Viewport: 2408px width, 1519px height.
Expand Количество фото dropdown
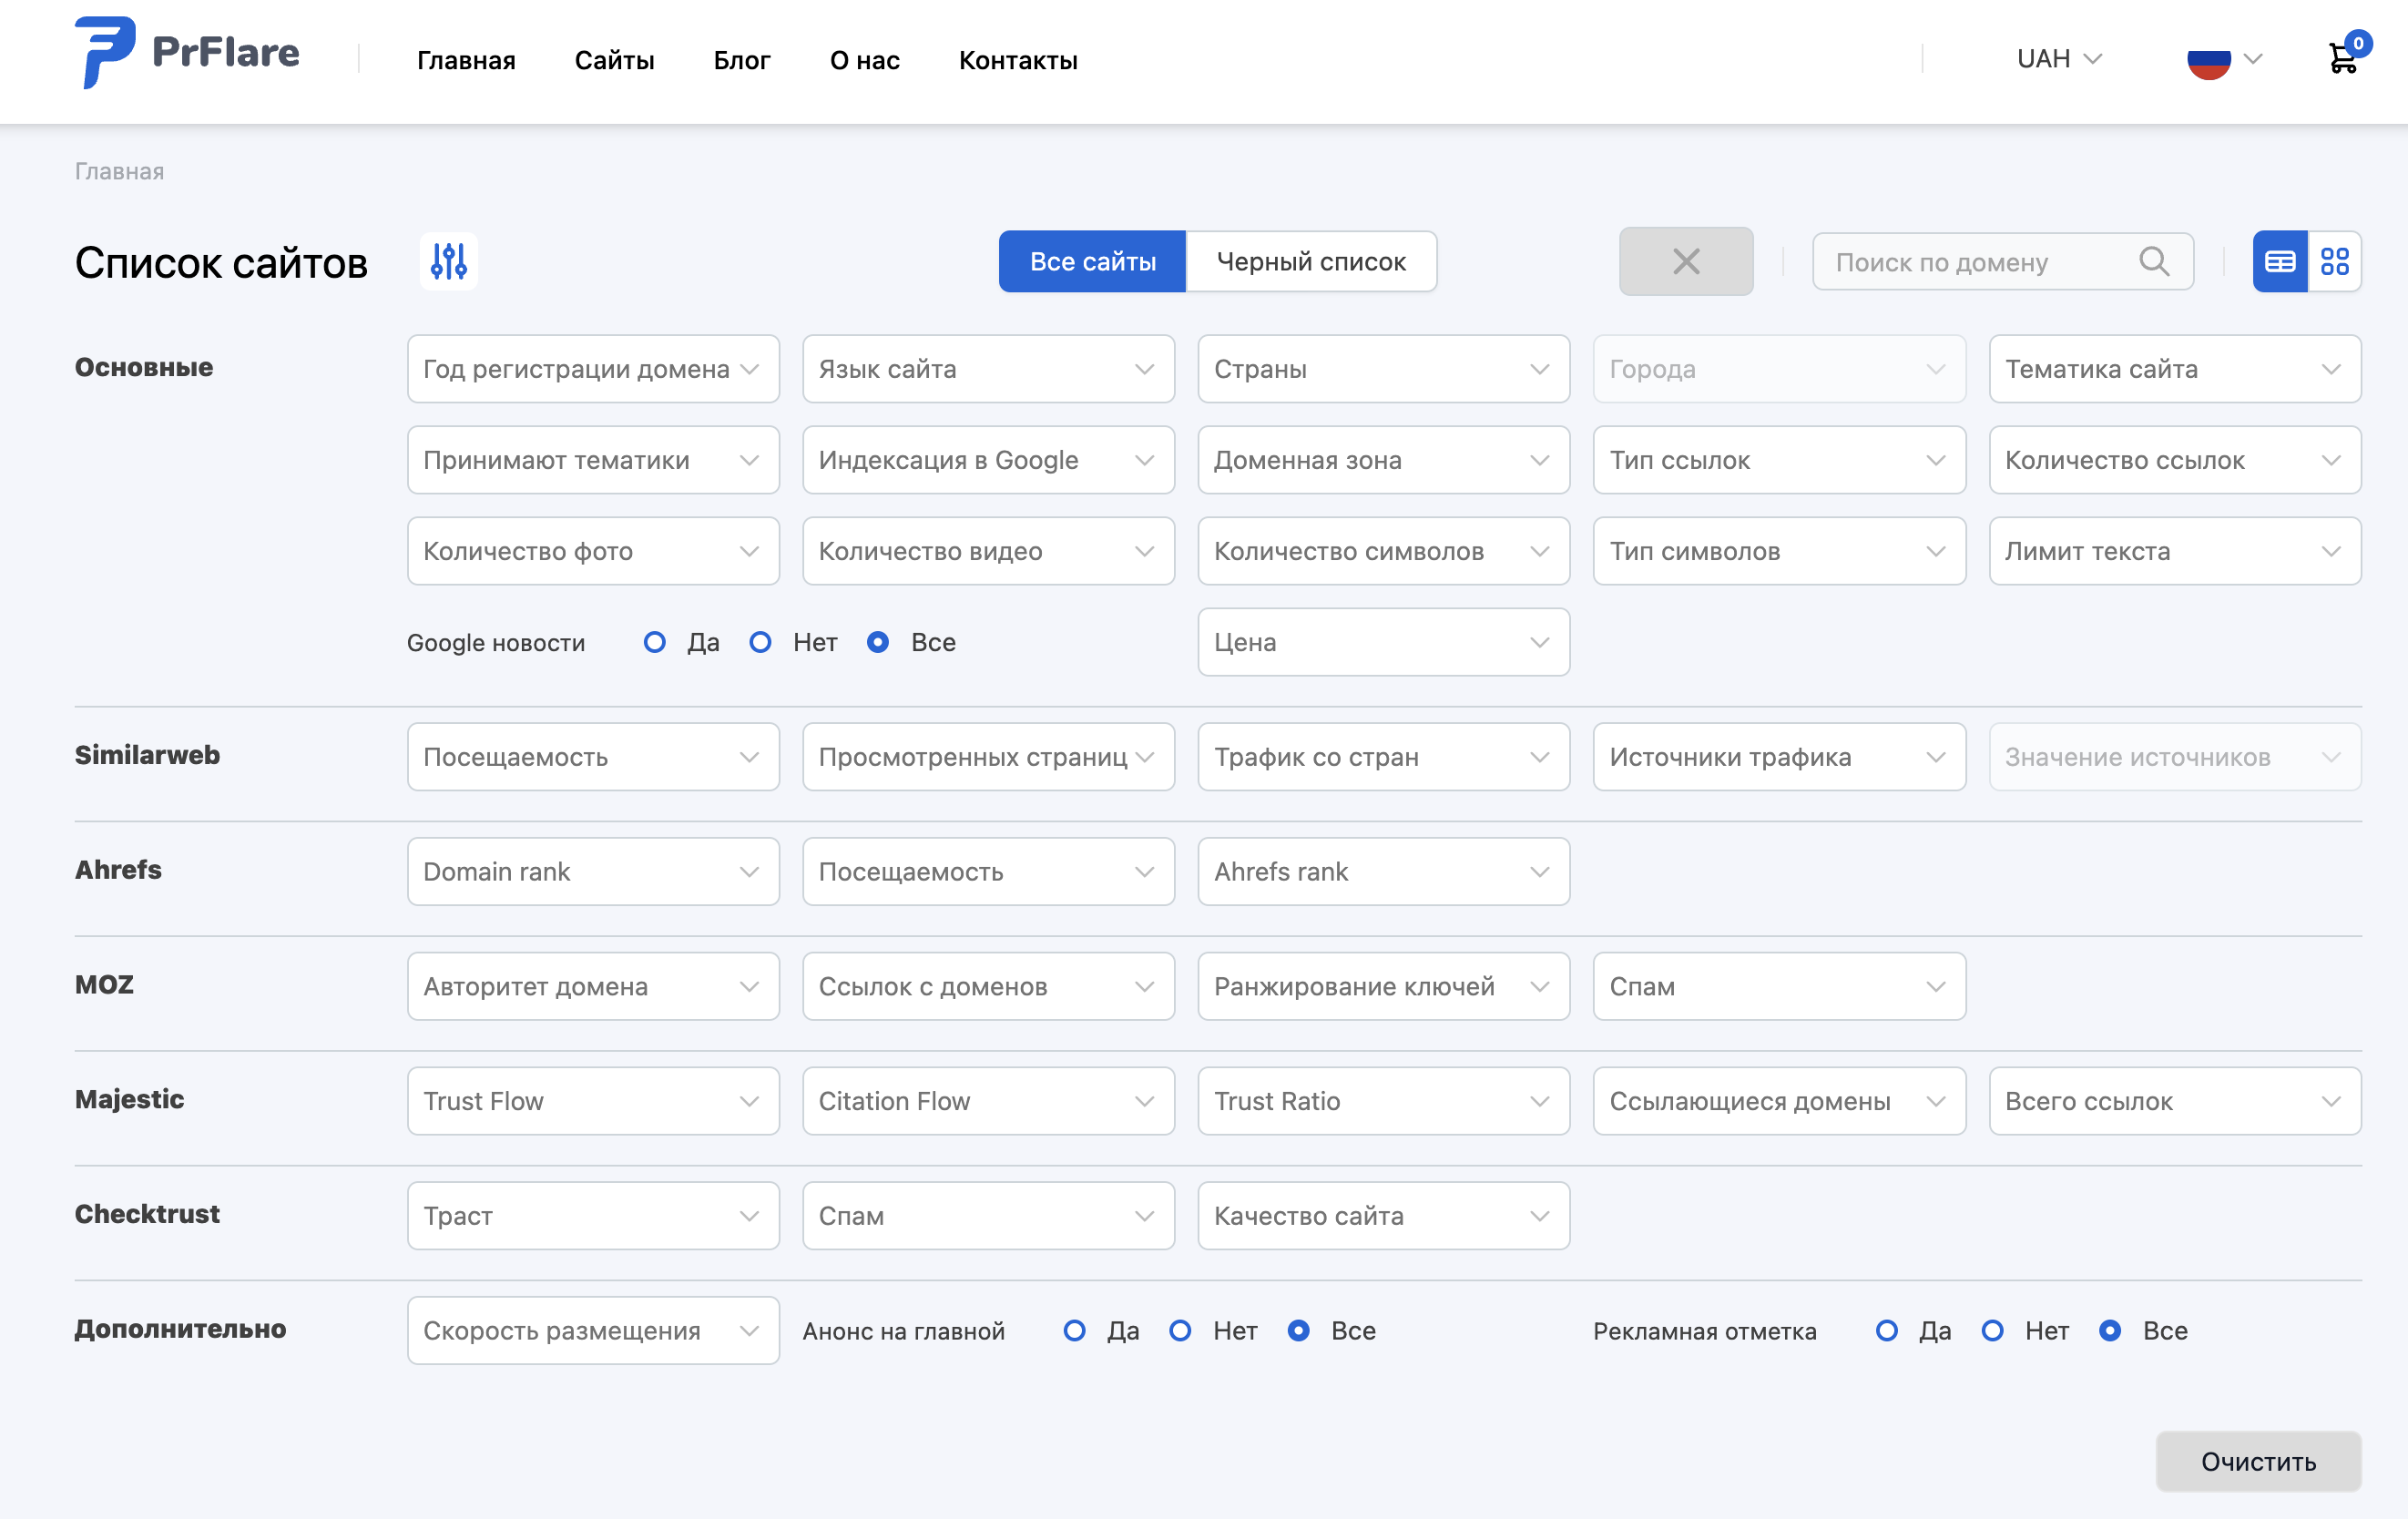point(593,551)
